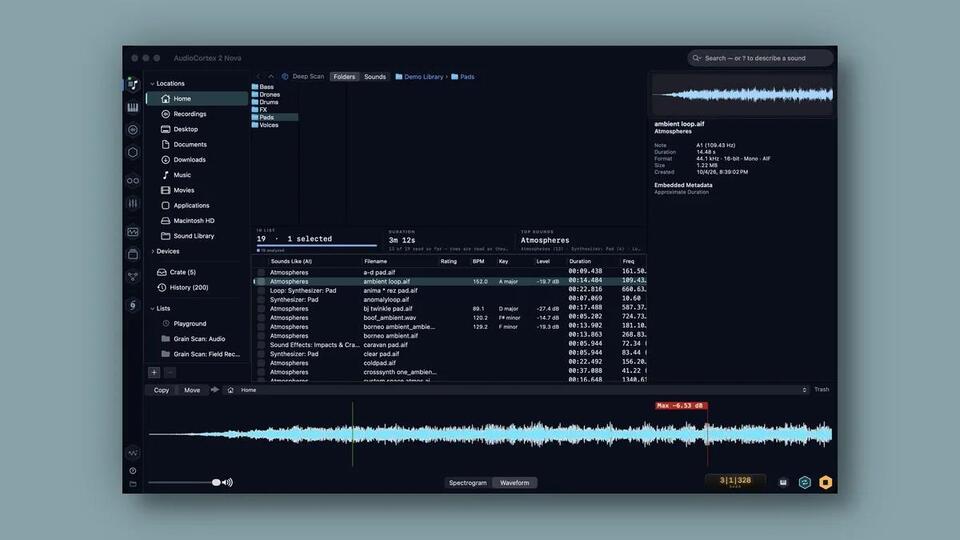
Task: Tick checkbox for anomalyloop.aif row
Action: tap(261, 299)
